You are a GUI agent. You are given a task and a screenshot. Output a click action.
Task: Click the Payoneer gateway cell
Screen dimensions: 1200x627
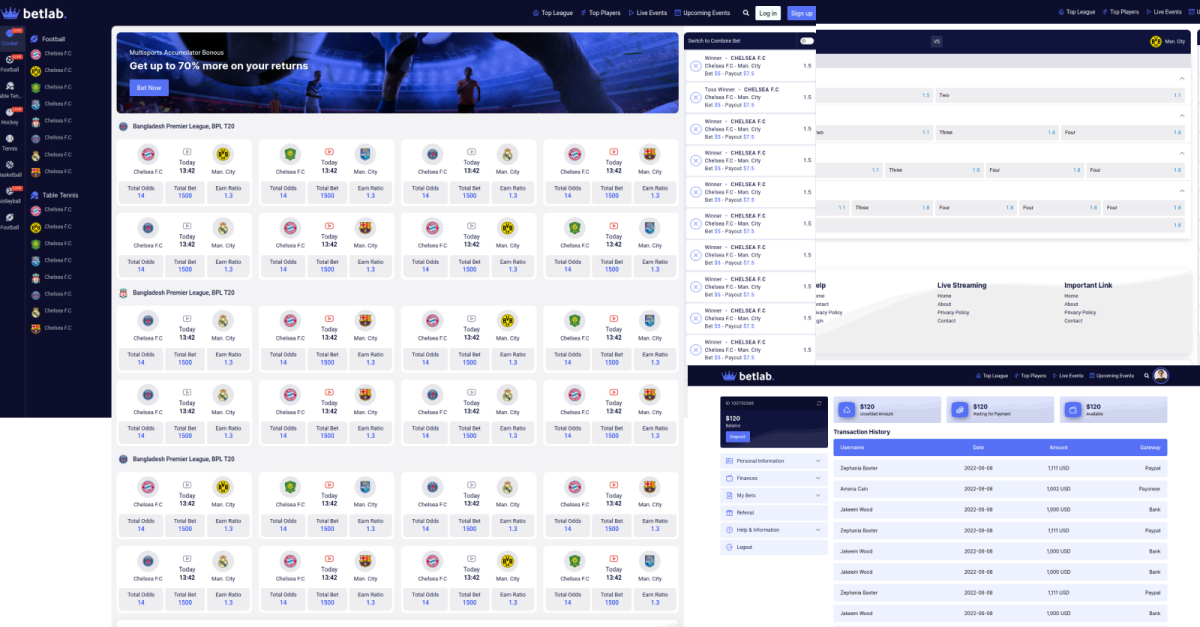pos(1149,489)
